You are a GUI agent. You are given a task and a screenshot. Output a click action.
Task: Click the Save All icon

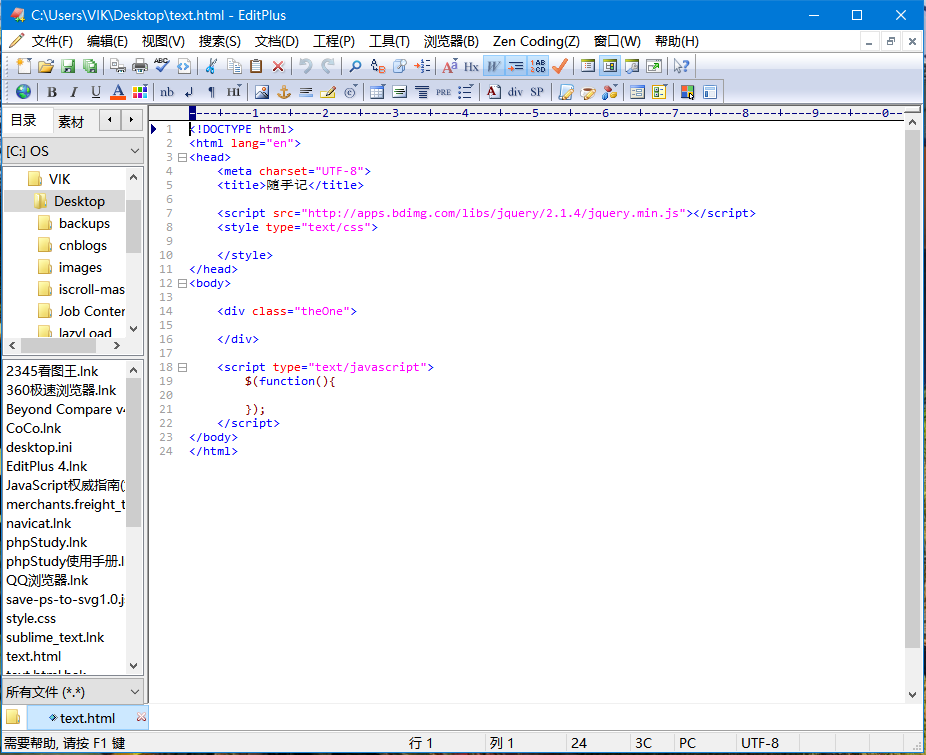point(90,66)
